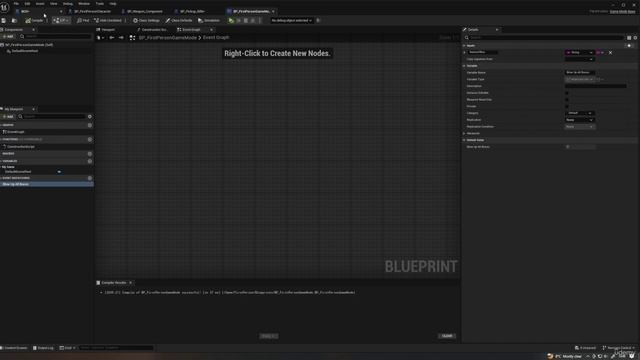Toggle Hide Unrelated nodes

click(x=108, y=20)
